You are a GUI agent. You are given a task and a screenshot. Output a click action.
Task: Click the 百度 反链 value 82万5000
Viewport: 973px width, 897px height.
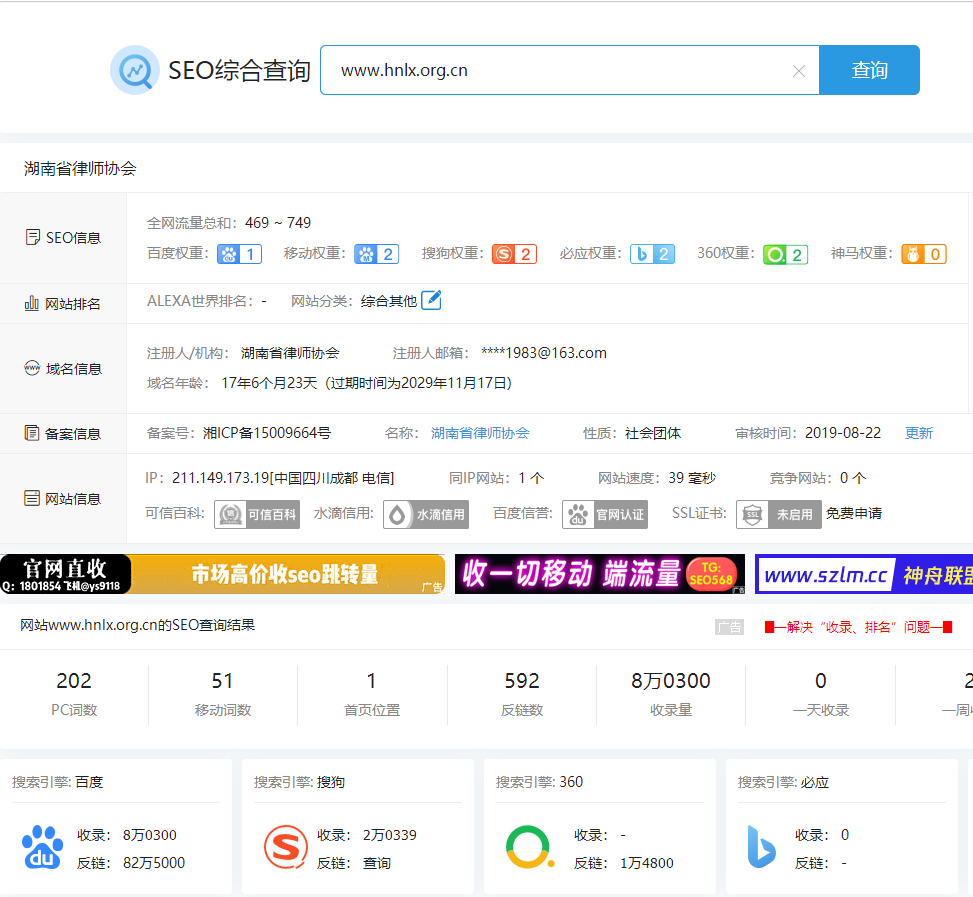pyautogui.click(x=154, y=863)
